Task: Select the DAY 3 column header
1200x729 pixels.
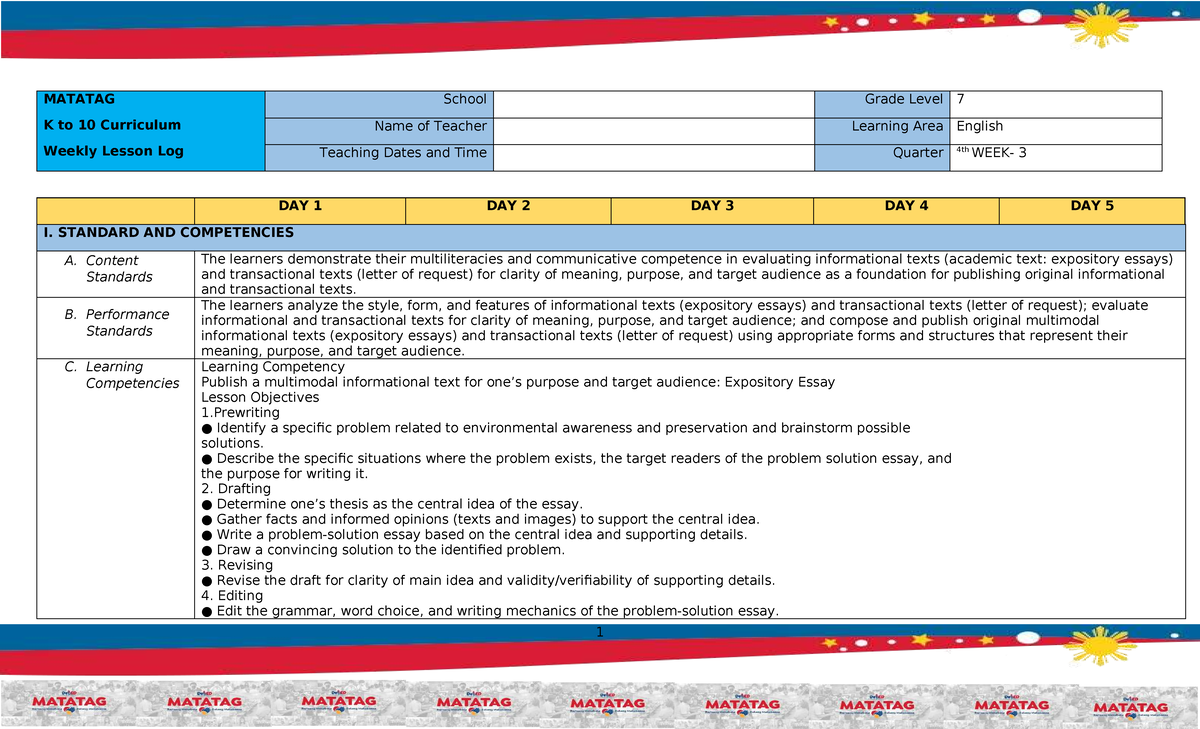Action: pyautogui.click(x=712, y=206)
